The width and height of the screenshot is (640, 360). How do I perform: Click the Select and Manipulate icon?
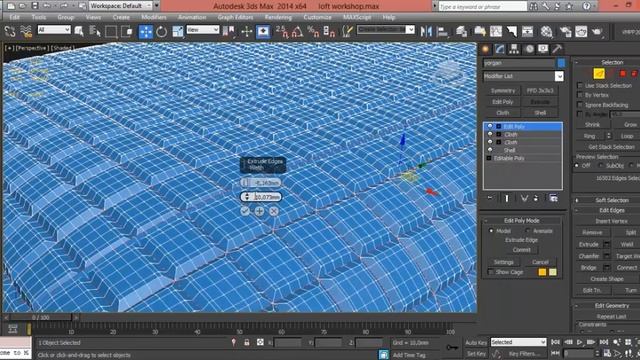tap(247, 31)
